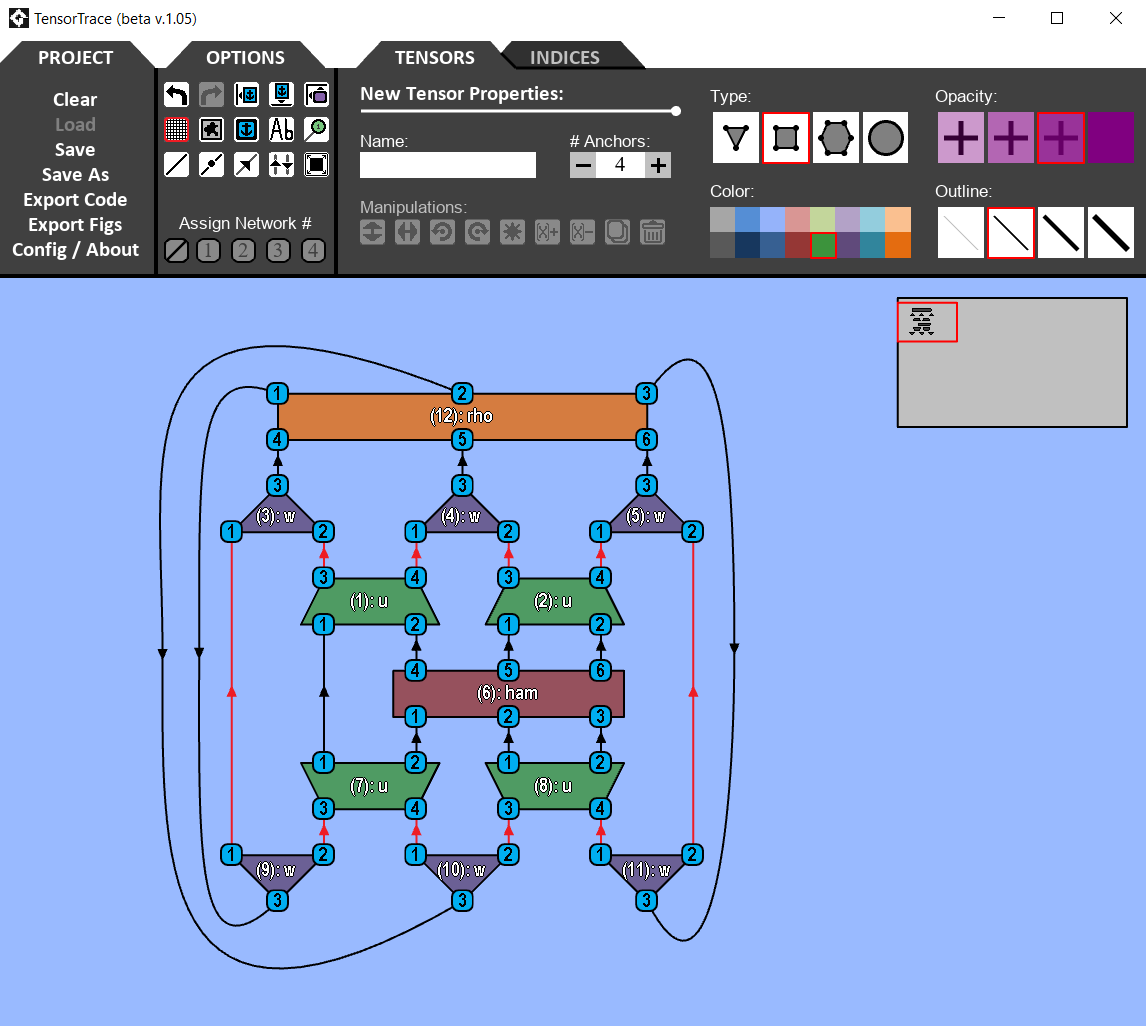Select the (12): rho tensor
1146x1026 pixels.
point(462,417)
